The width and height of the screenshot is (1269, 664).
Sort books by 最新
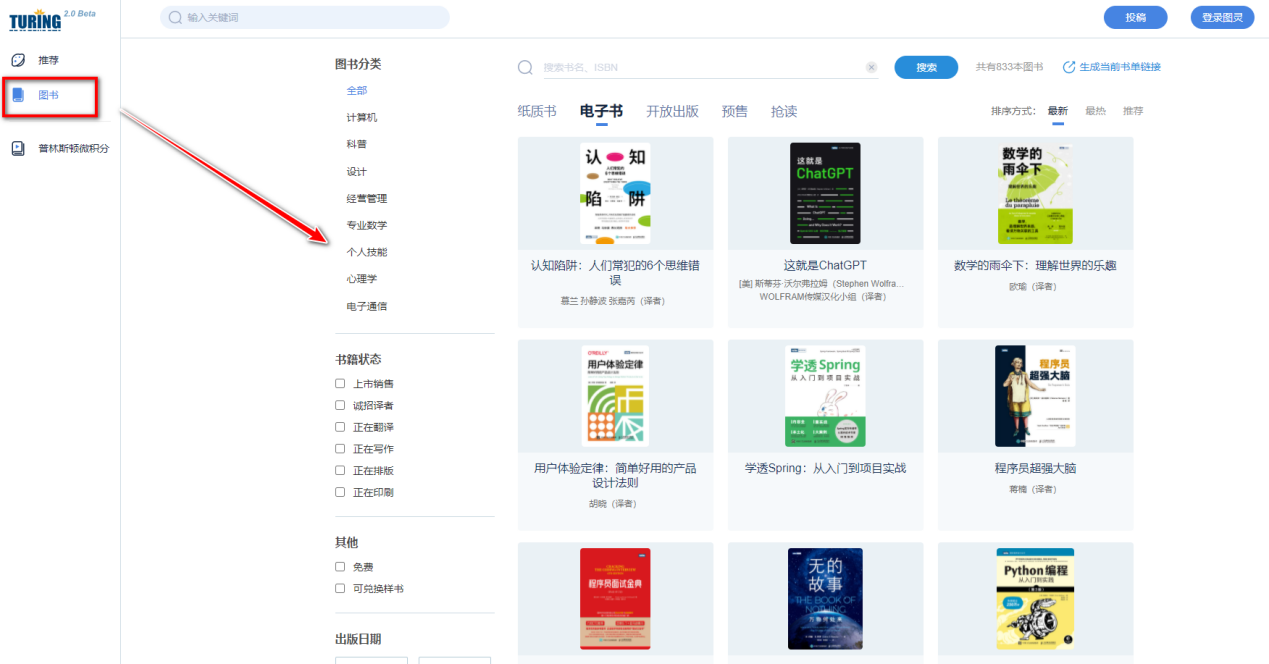pyautogui.click(x=1057, y=111)
